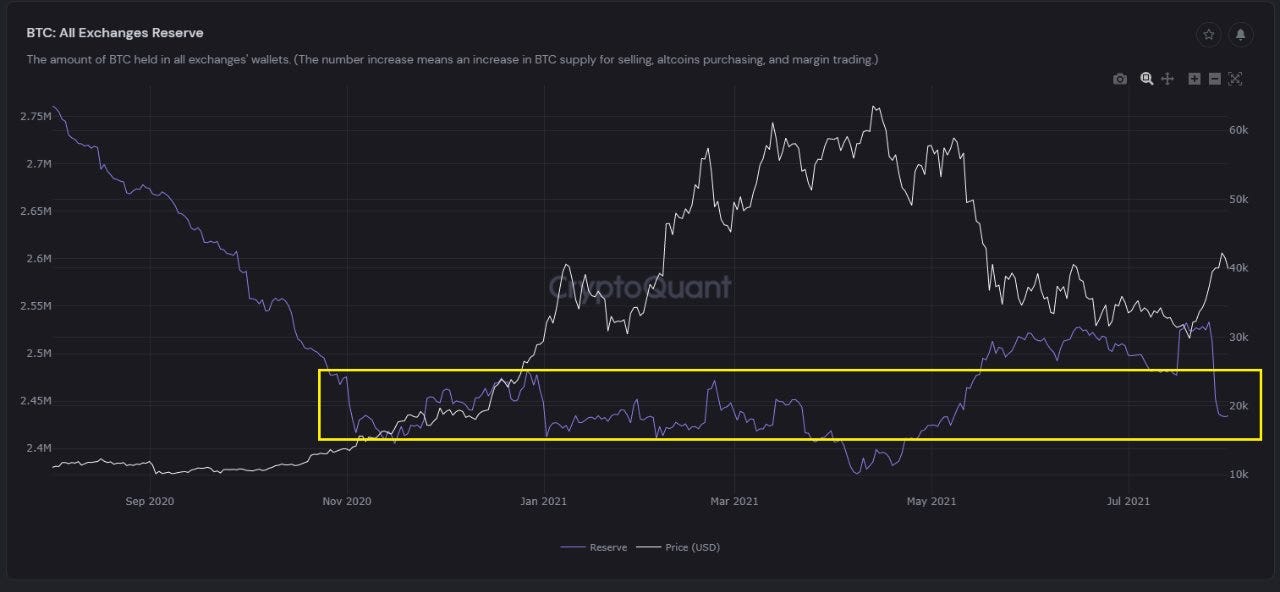1280x592 pixels.
Task: Click the '30k' right axis value
Action: click(1239, 337)
